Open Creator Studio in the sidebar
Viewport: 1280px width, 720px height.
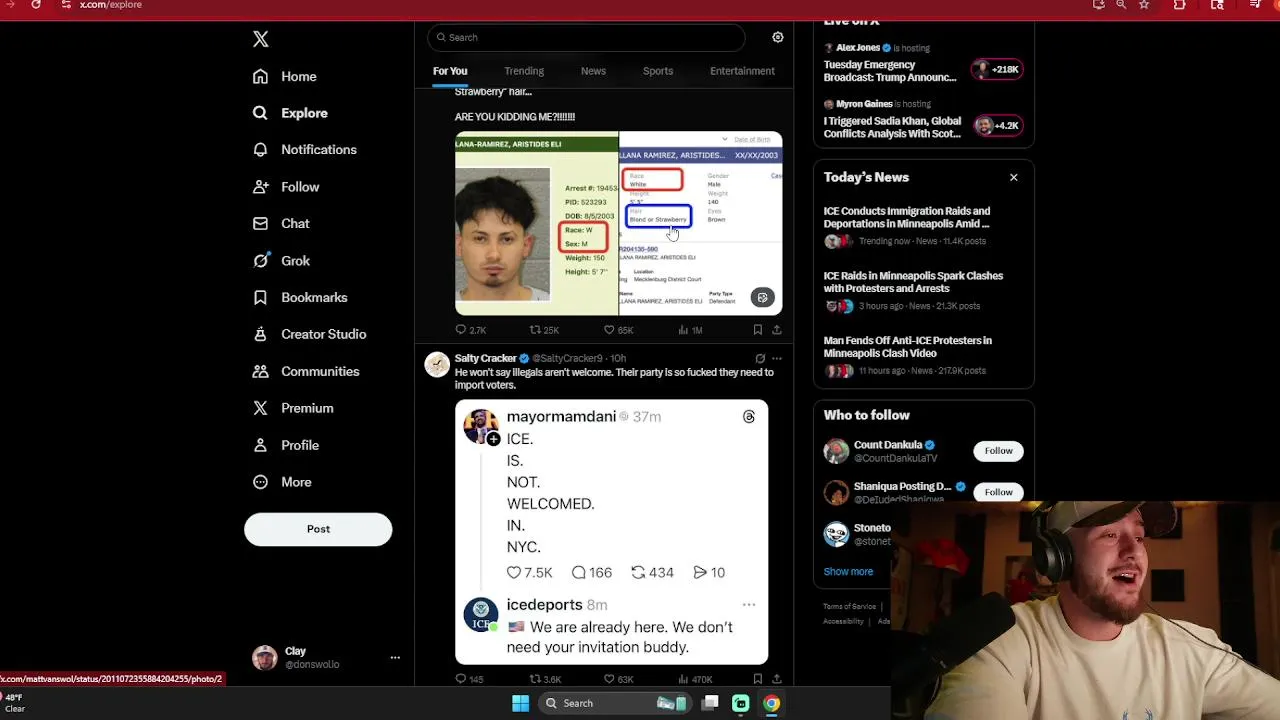309,334
